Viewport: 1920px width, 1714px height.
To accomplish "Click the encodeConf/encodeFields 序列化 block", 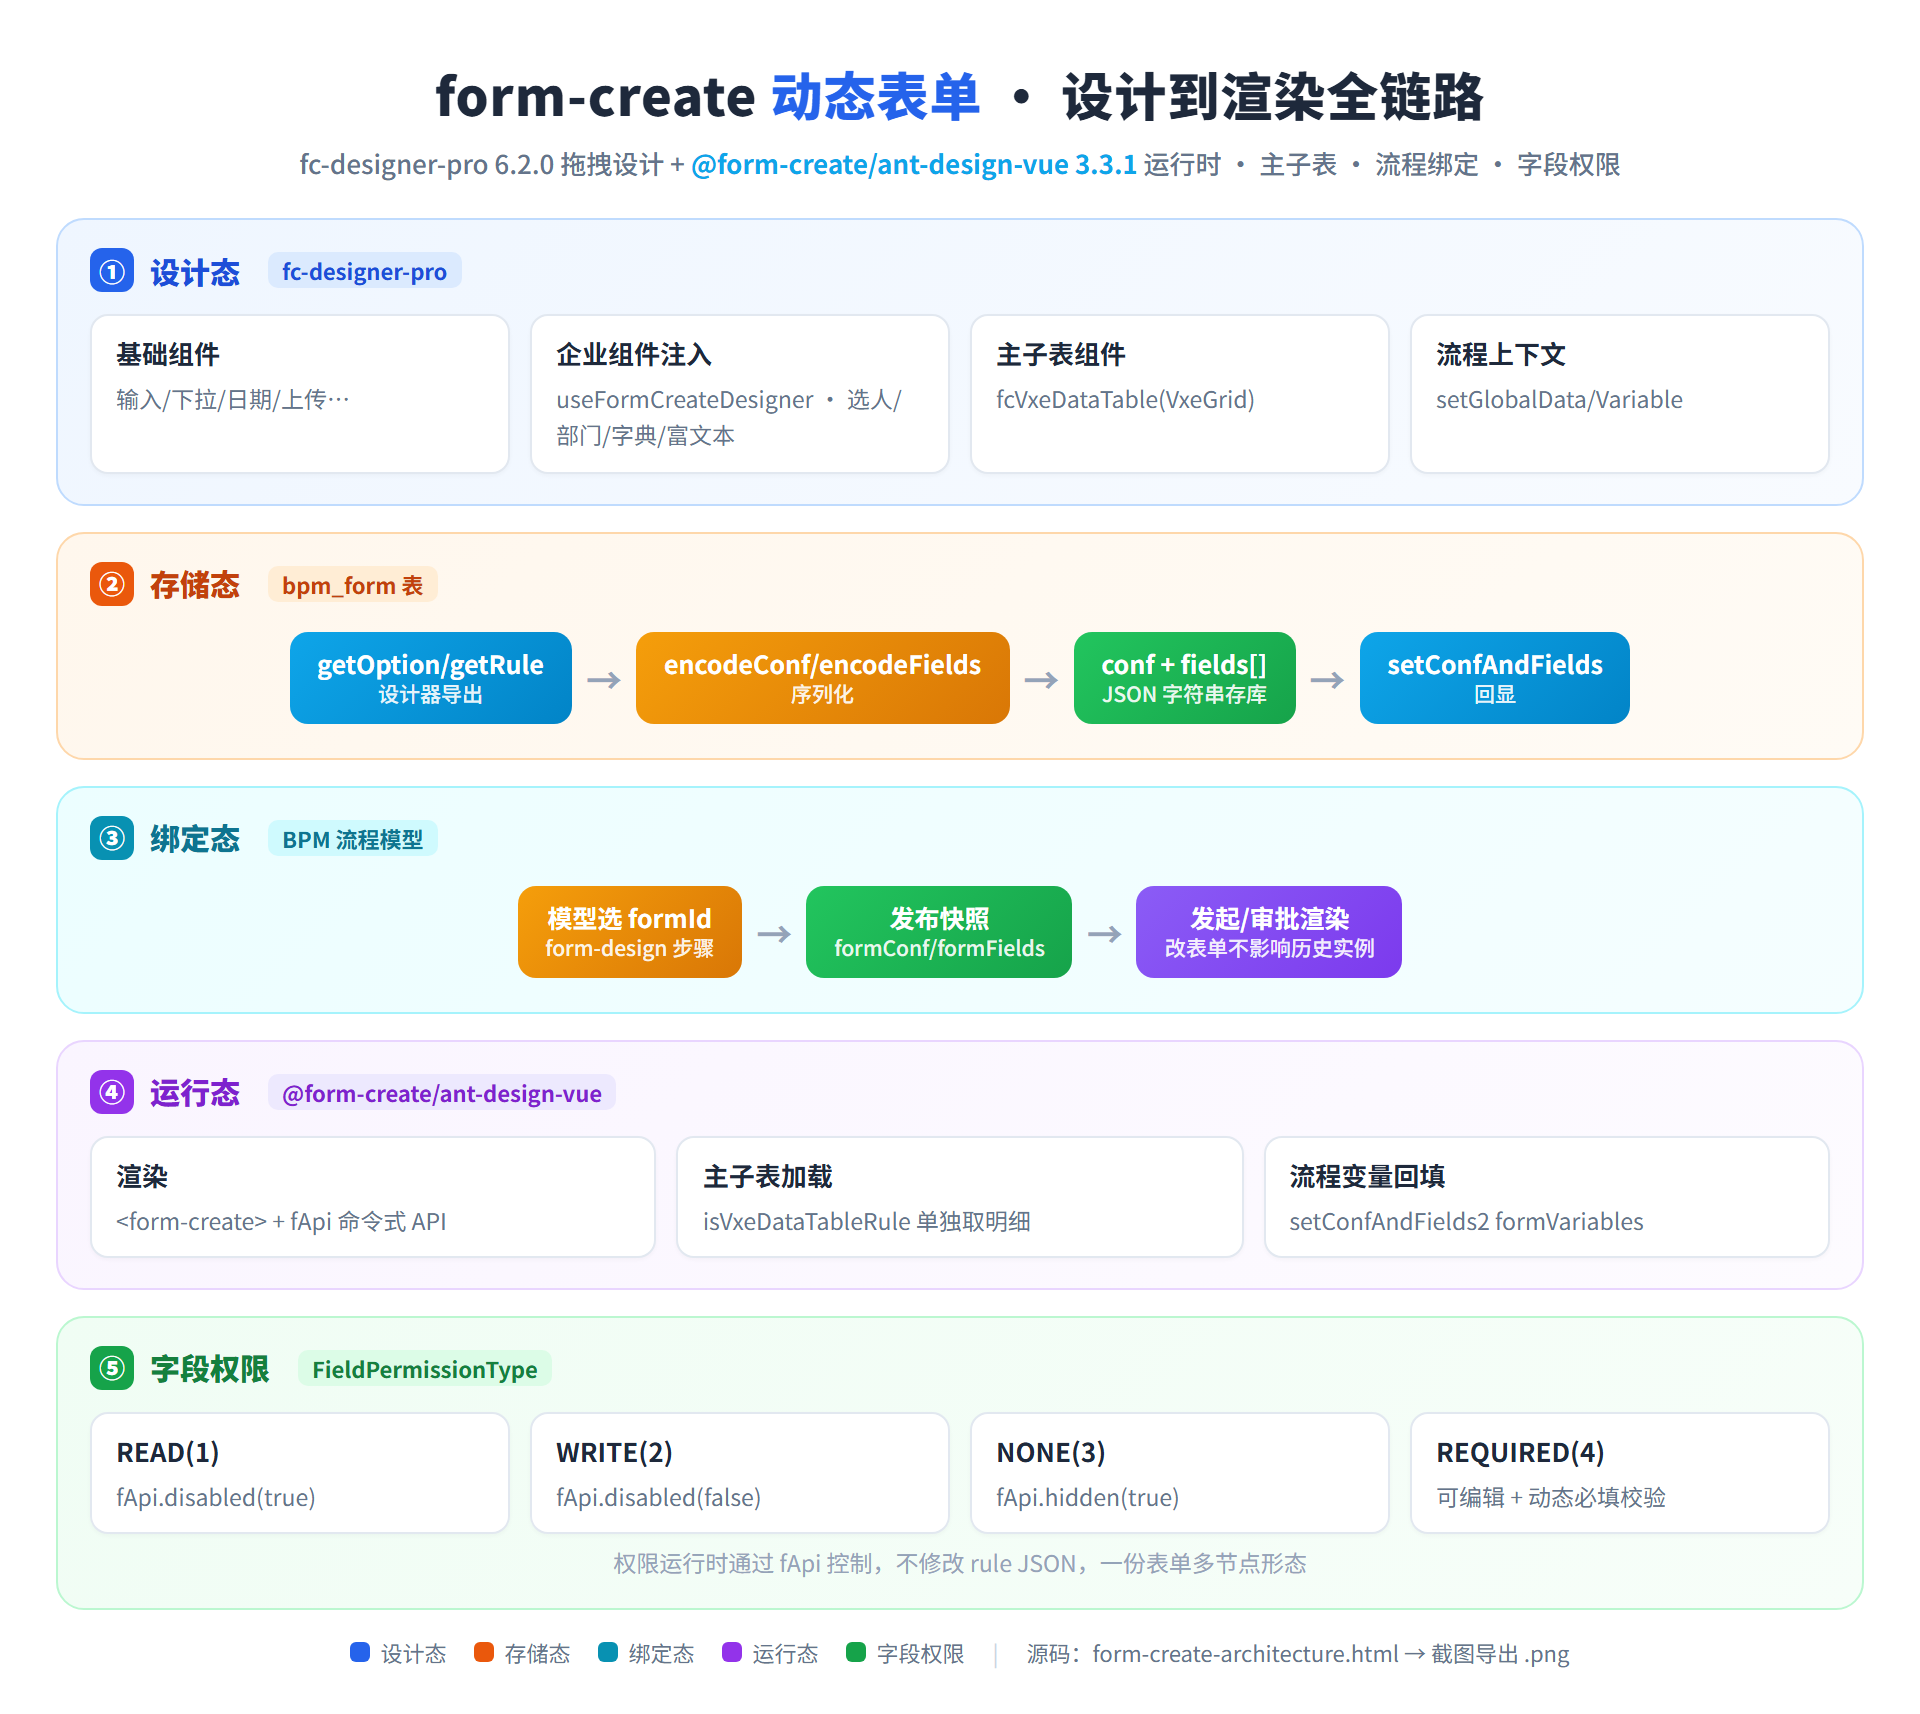I will pyautogui.click(x=823, y=678).
